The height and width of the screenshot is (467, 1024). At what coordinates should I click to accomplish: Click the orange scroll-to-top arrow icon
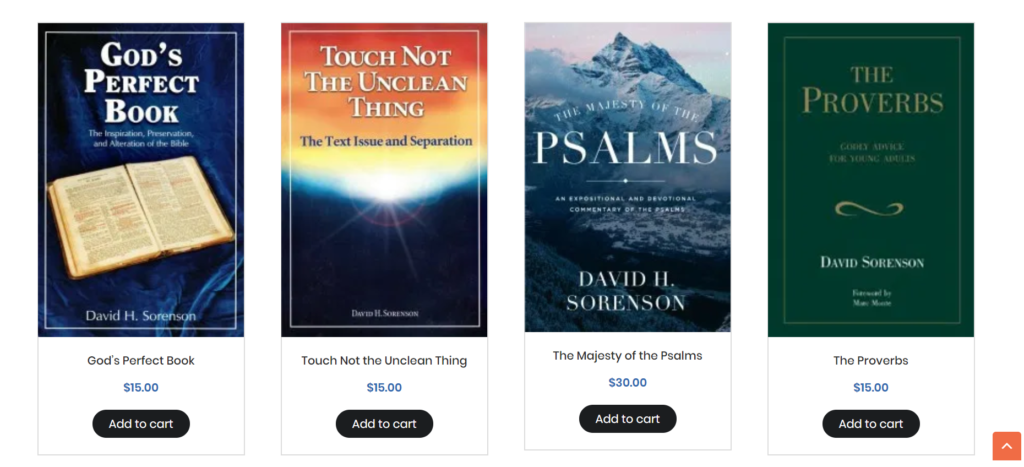pos(1006,445)
